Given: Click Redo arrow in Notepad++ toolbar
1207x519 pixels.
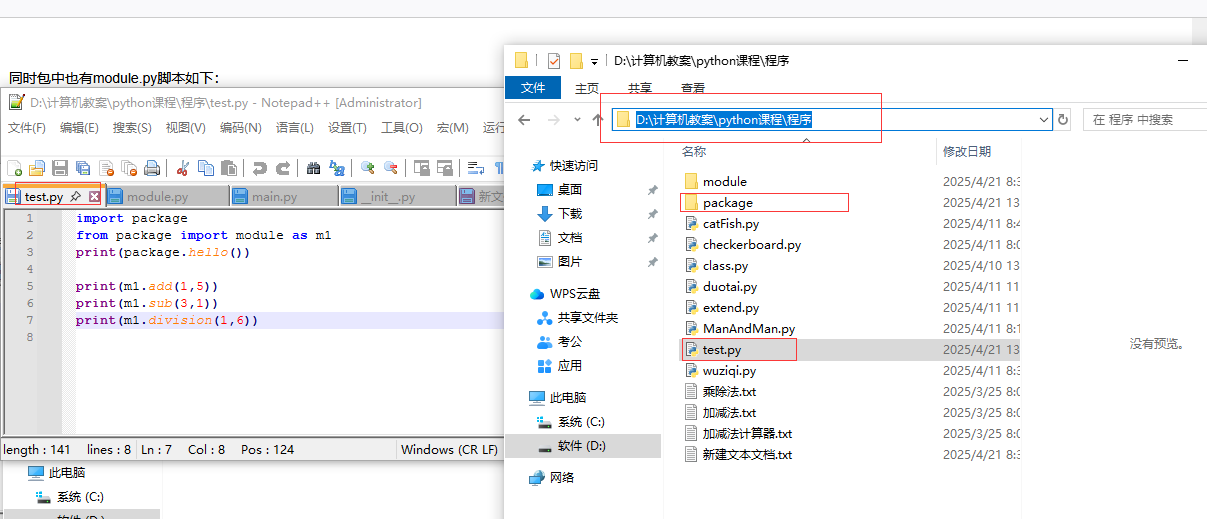Looking at the screenshot, I should tap(283, 168).
